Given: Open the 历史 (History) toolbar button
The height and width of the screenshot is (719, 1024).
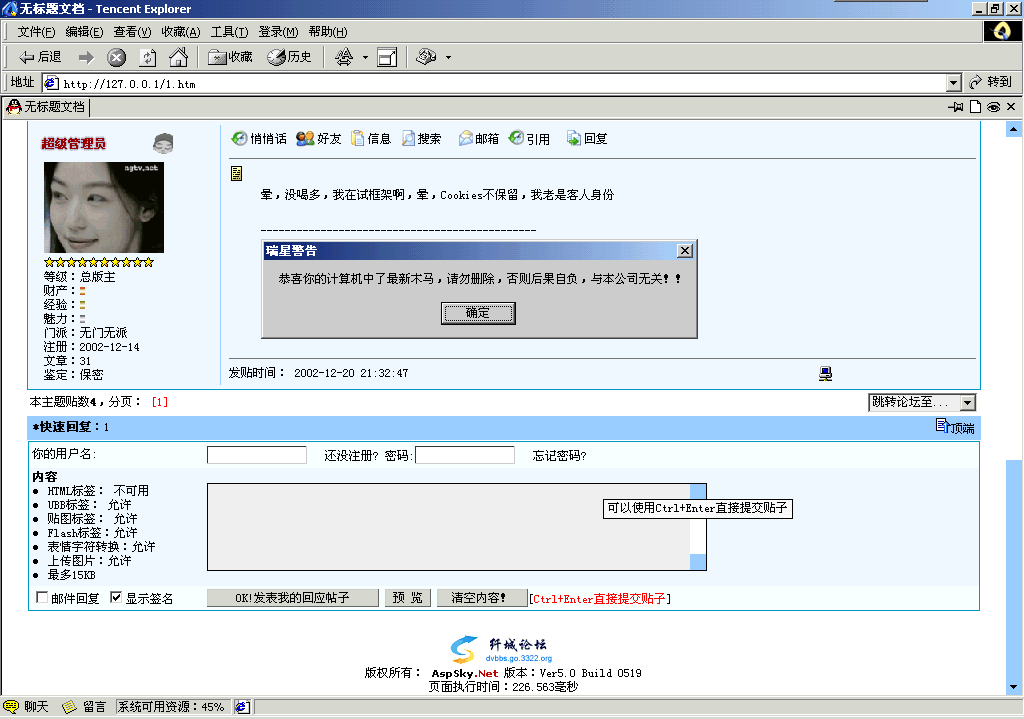Looking at the screenshot, I should [x=290, y=57].
